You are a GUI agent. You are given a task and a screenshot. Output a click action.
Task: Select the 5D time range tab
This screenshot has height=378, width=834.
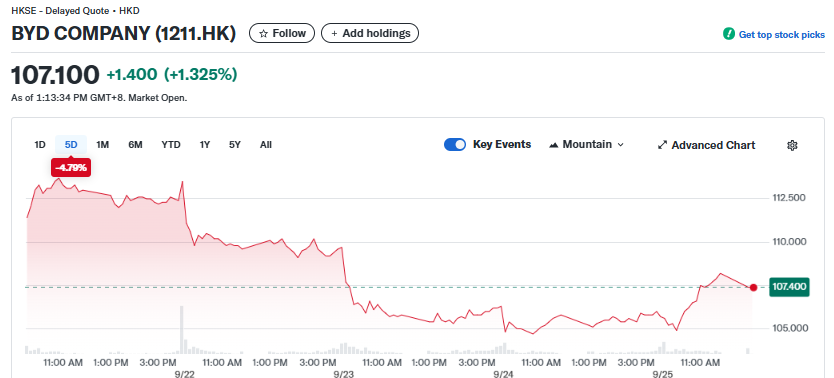pos(71,145)
